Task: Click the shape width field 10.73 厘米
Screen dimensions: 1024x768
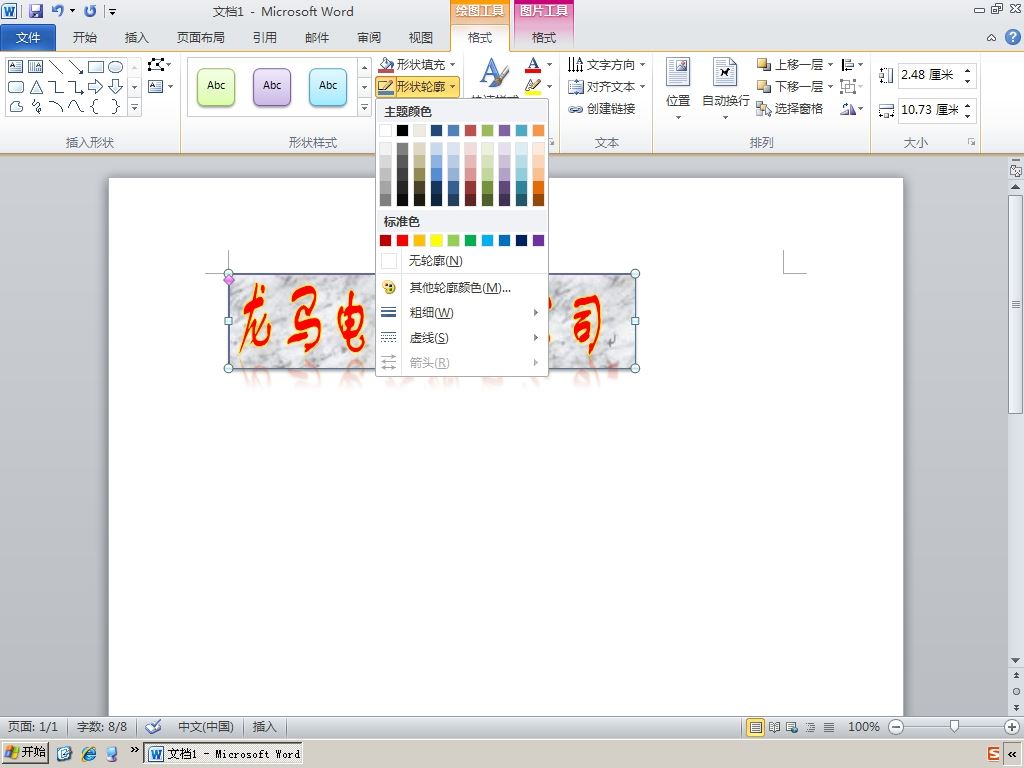Action: (x=930, y=110)
